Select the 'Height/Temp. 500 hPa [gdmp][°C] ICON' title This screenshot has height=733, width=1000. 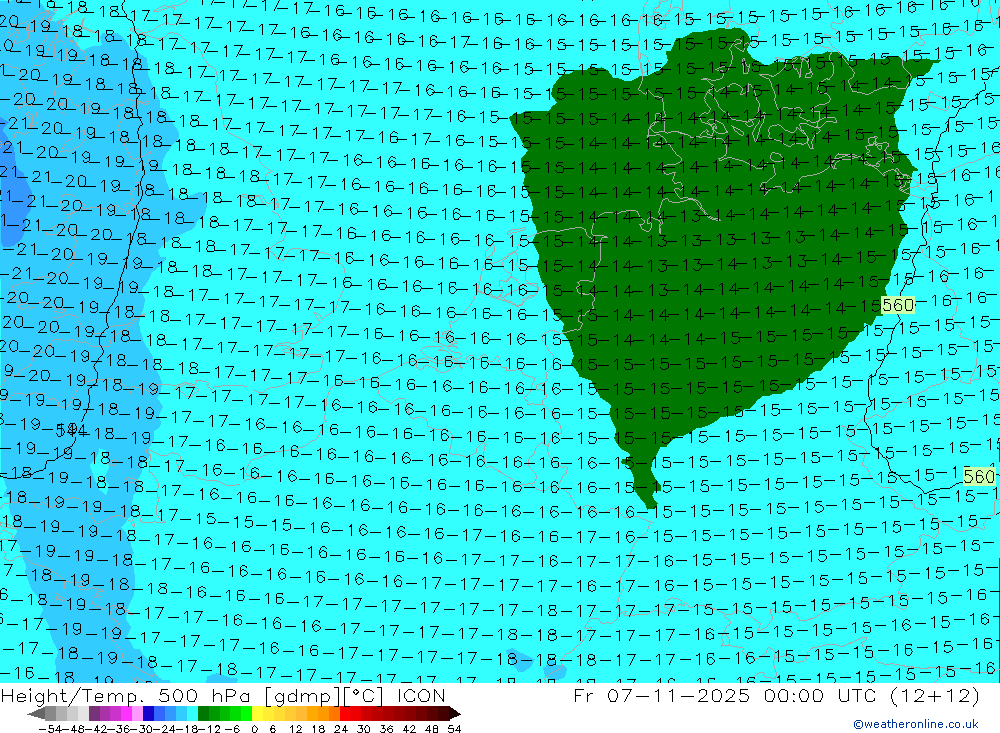click(223, 695)
